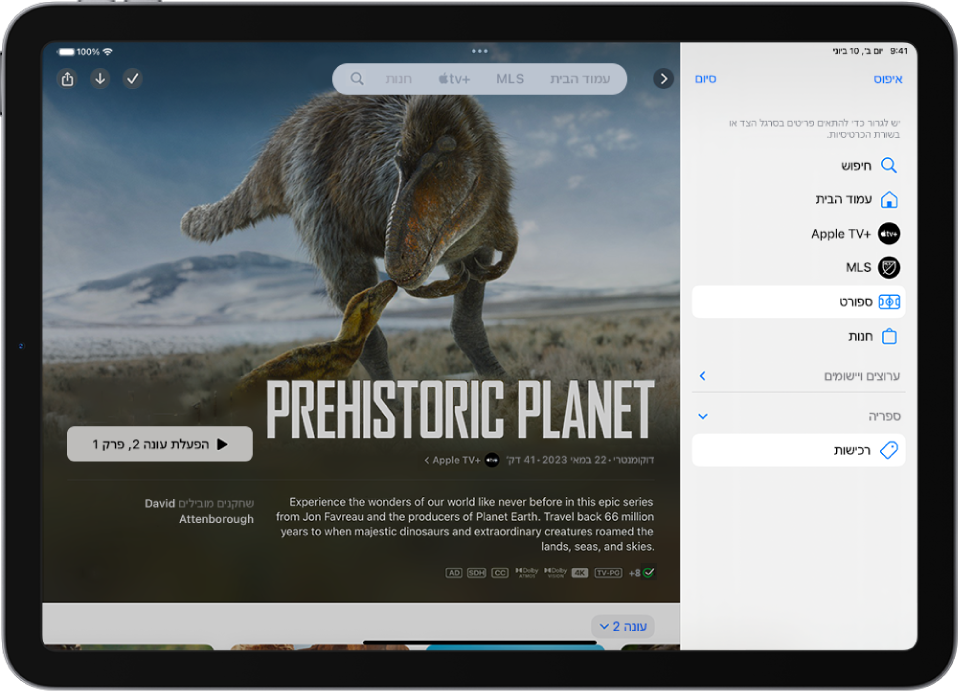Tap the 9:41 clock in status bar
Image resolution: width=963 pixels, height=694 pixels.
pos(899,52)
